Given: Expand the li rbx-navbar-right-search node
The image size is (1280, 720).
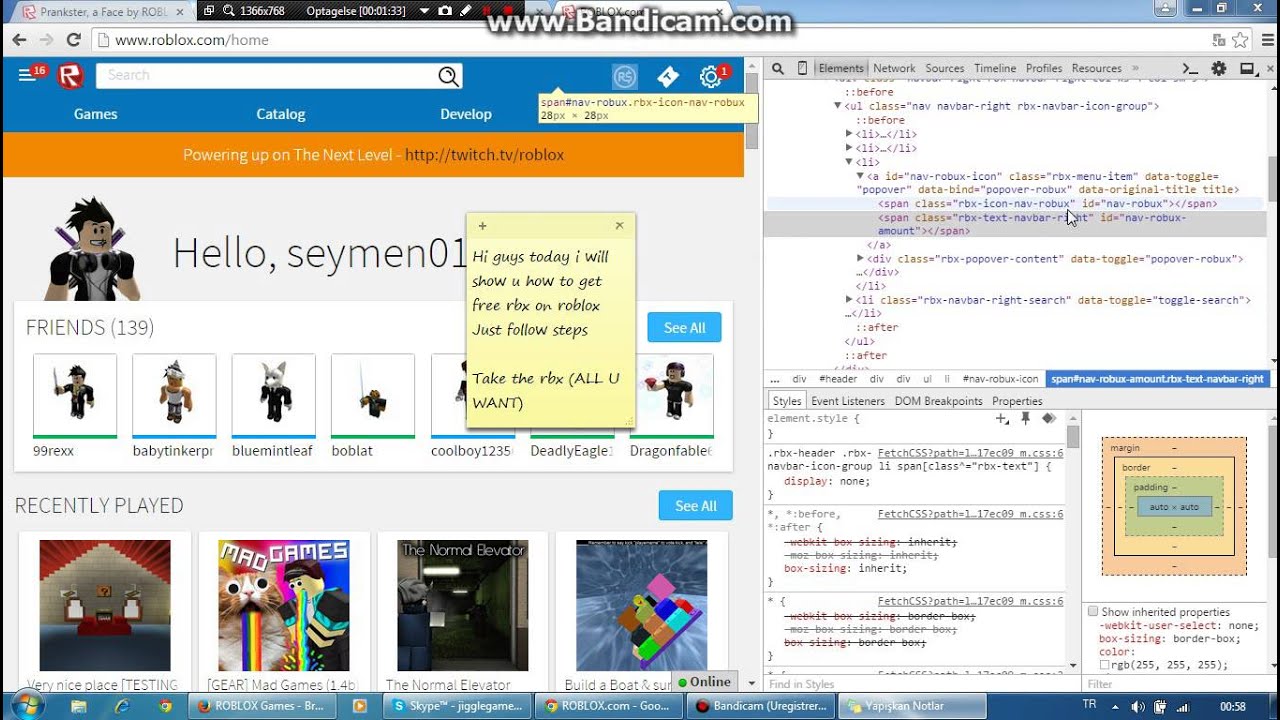Looking at the screenshot, I should pos(849,300).
